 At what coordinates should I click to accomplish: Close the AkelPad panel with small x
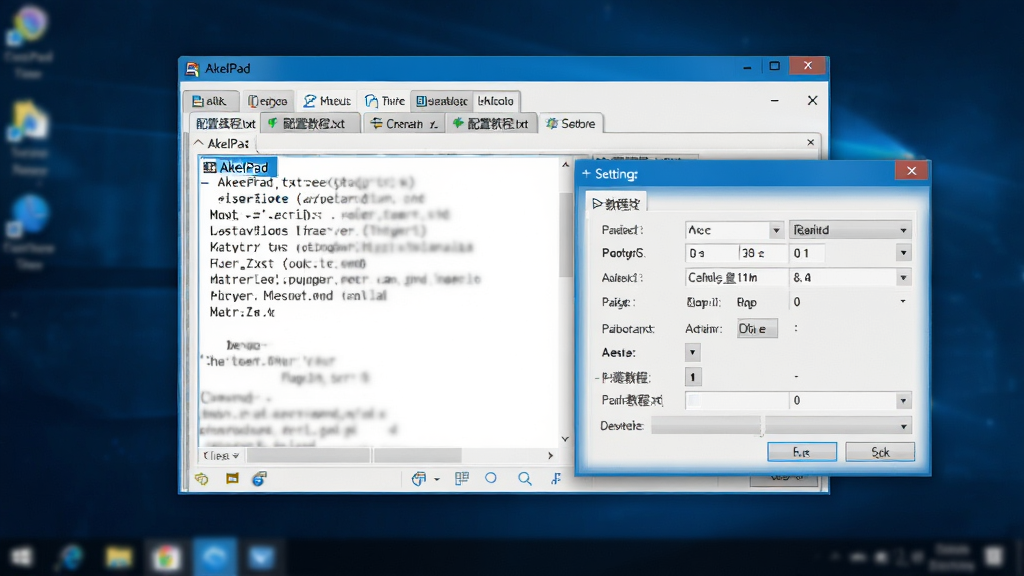810,142
